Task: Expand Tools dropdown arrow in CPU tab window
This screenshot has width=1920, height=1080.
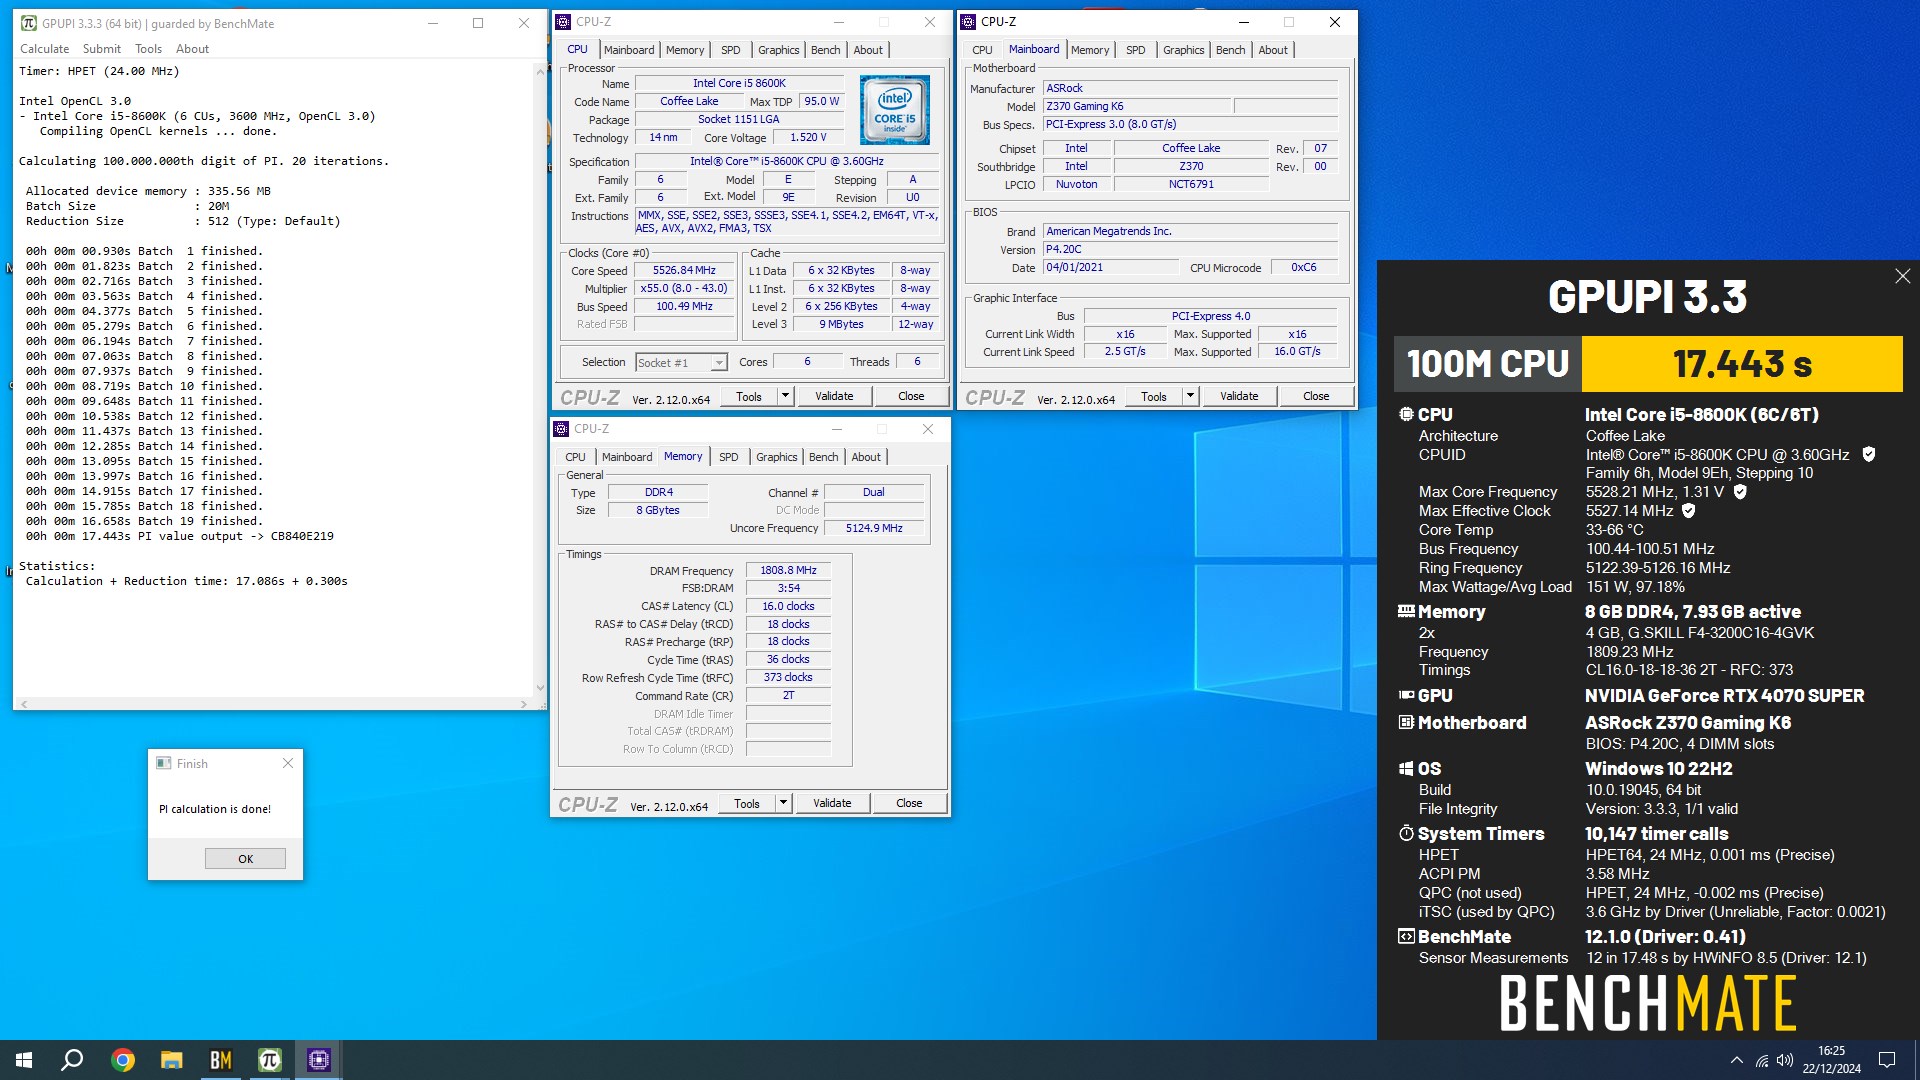Action: pos(785,396)
